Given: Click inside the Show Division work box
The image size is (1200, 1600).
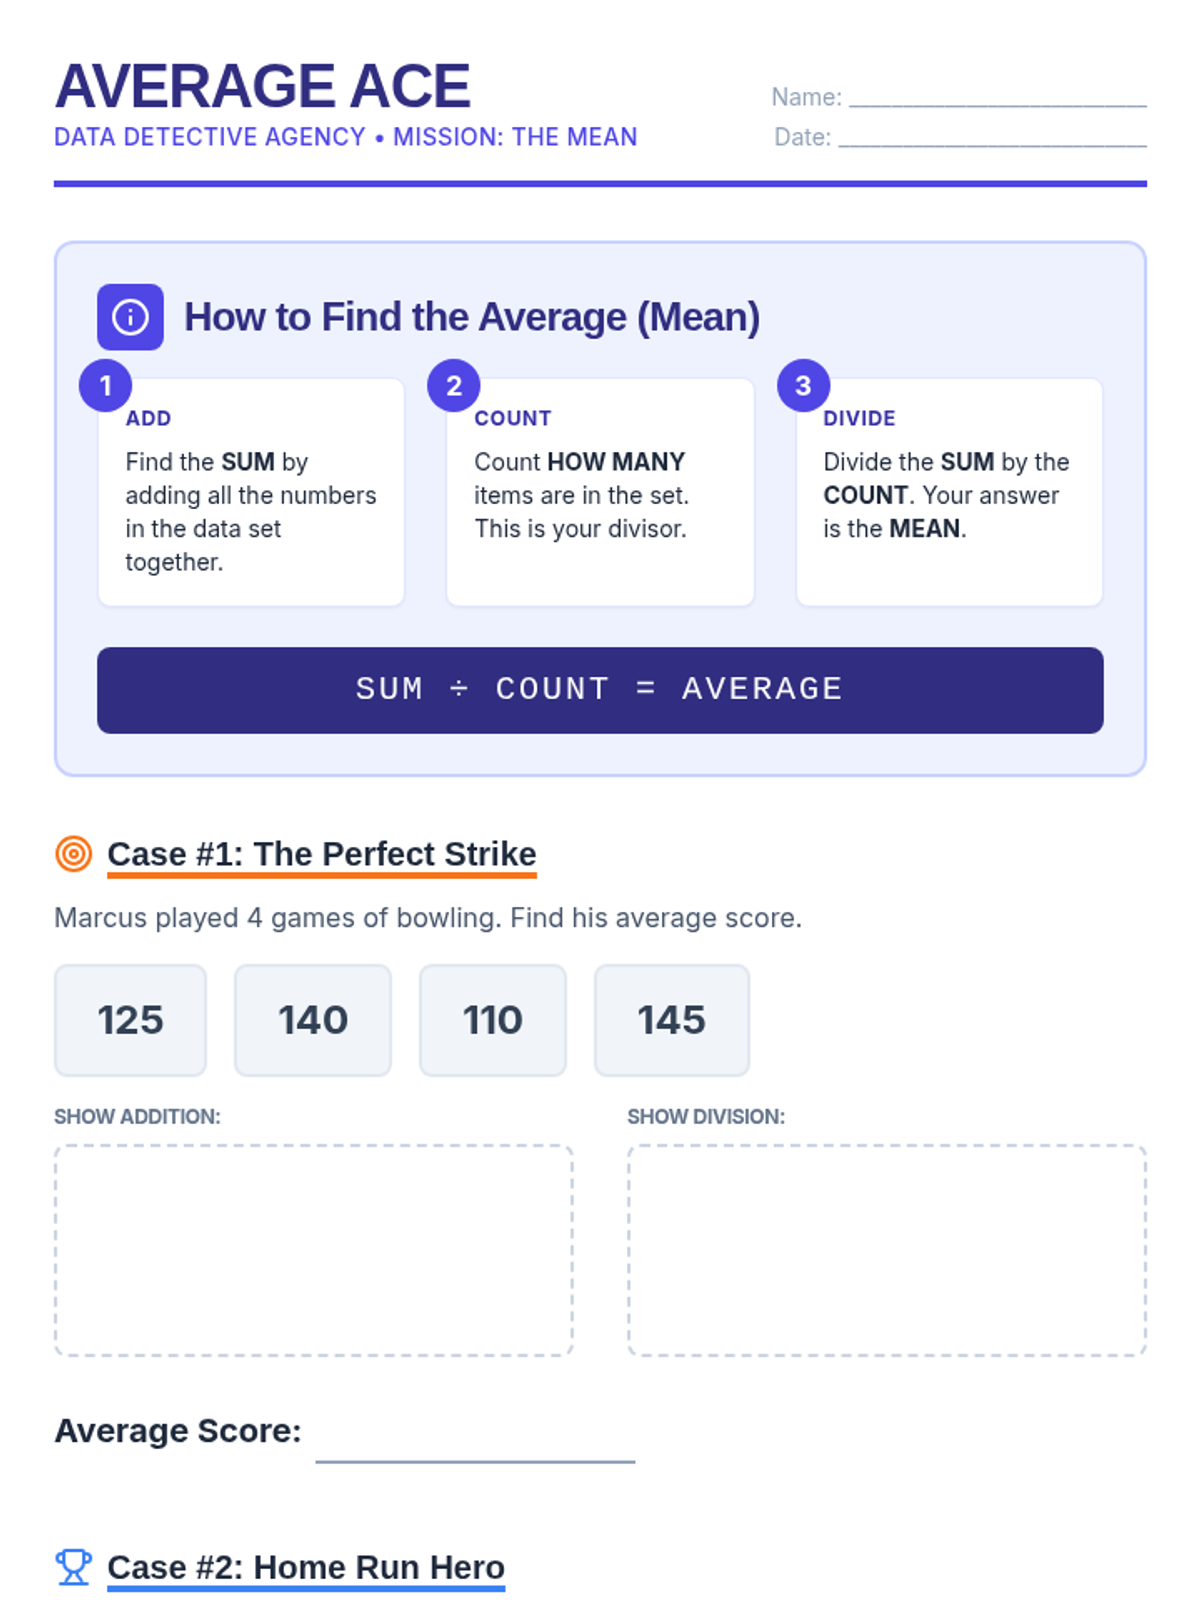Looking at the screenshot, I should (886, 1250).
